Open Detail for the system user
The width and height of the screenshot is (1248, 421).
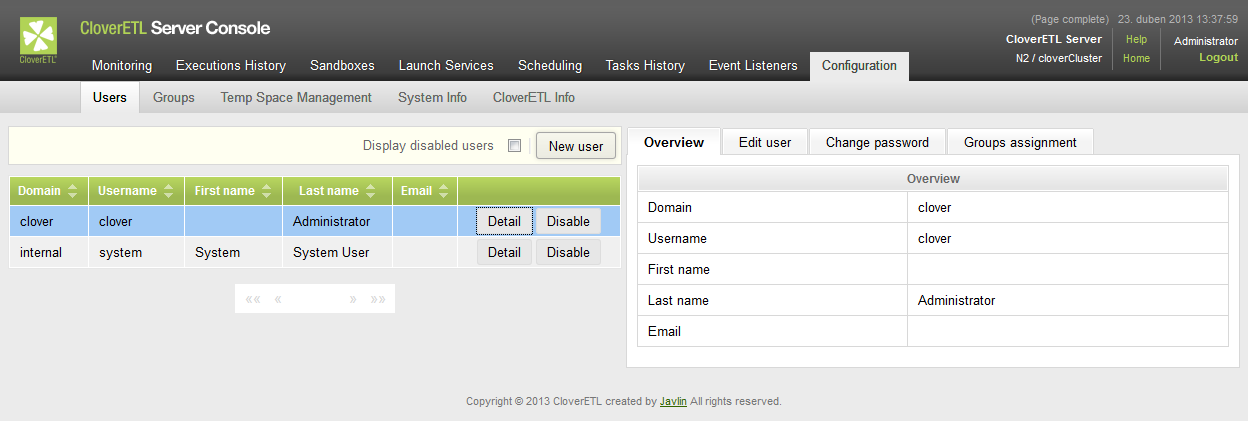click(504, 252)
